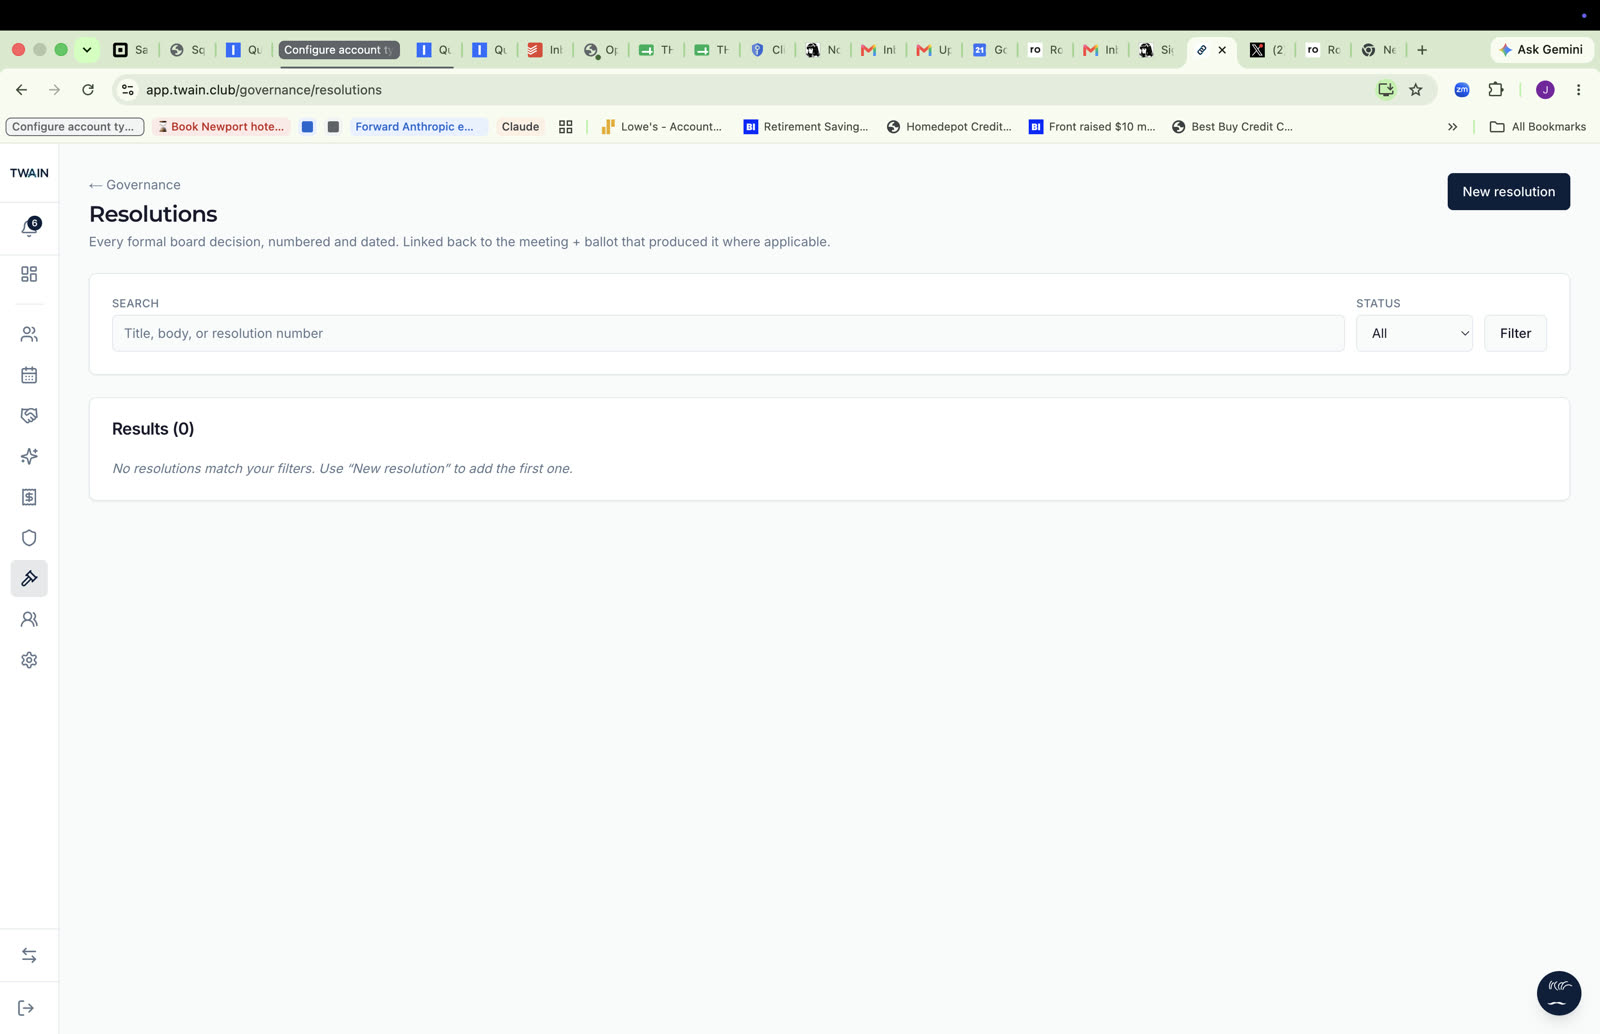Click the shield icon in sidebar
Viewport: 1600px width, 1034px height.
(29, 538)
